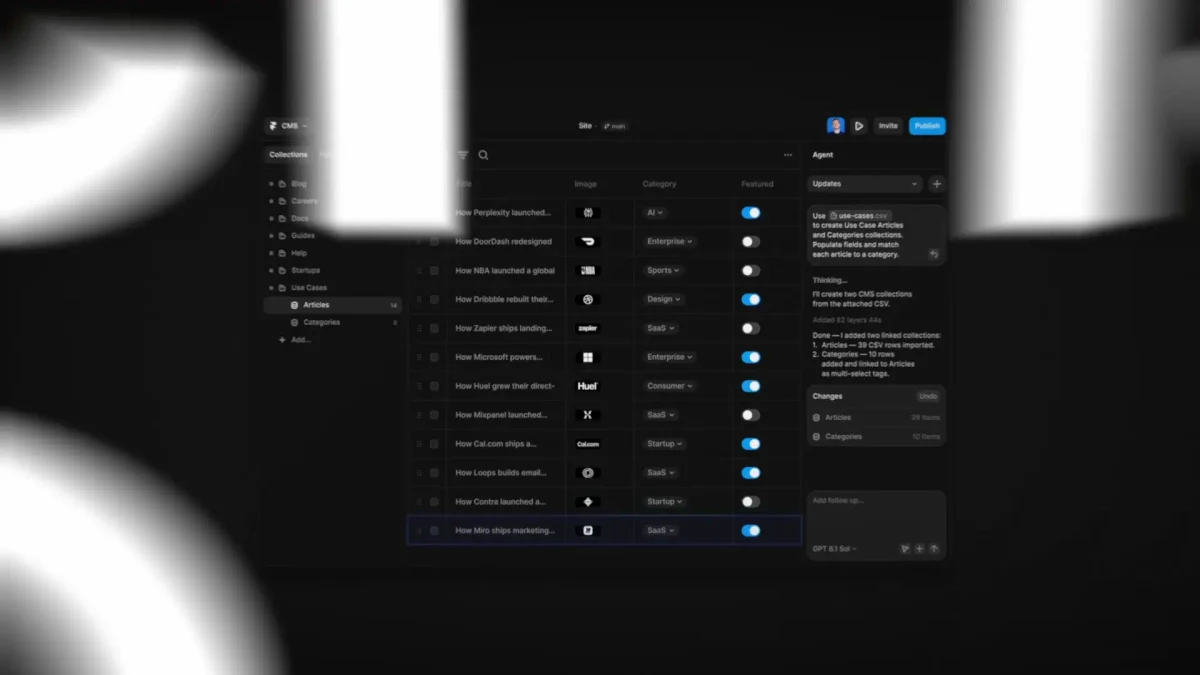Click the Microsoft logo image
The width and height of the screenshot is (1200, 675).
588,357
